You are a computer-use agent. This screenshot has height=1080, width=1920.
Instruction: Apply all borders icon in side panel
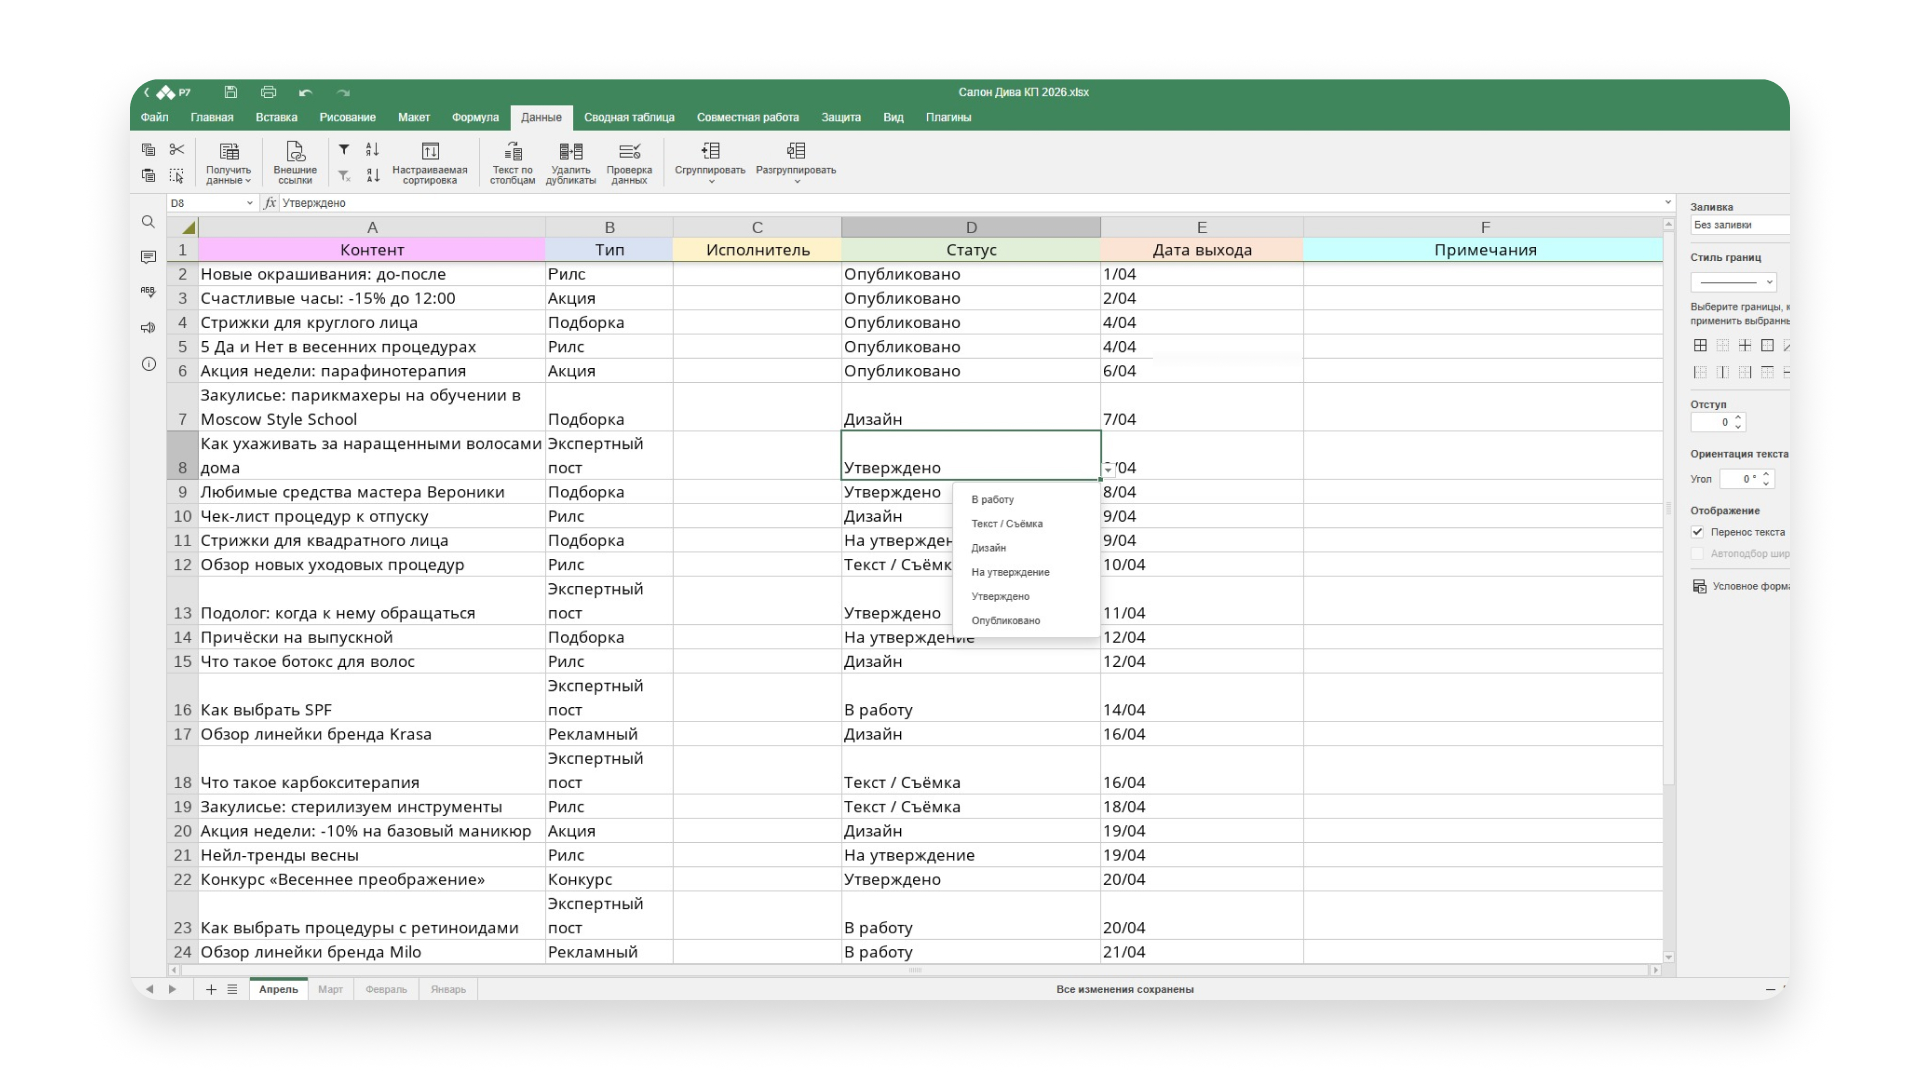[x=1700, y=345]
